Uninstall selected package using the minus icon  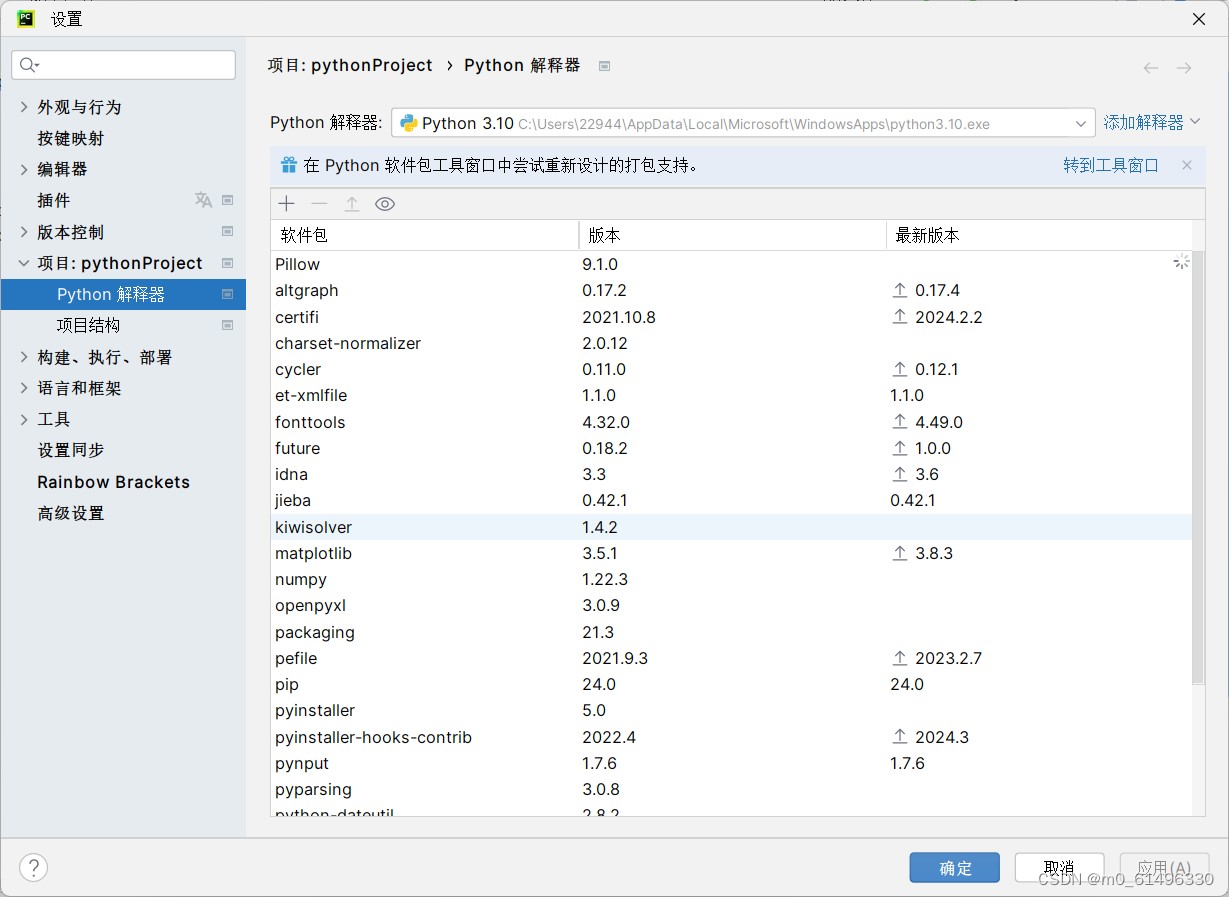click(x=319, y=203)
